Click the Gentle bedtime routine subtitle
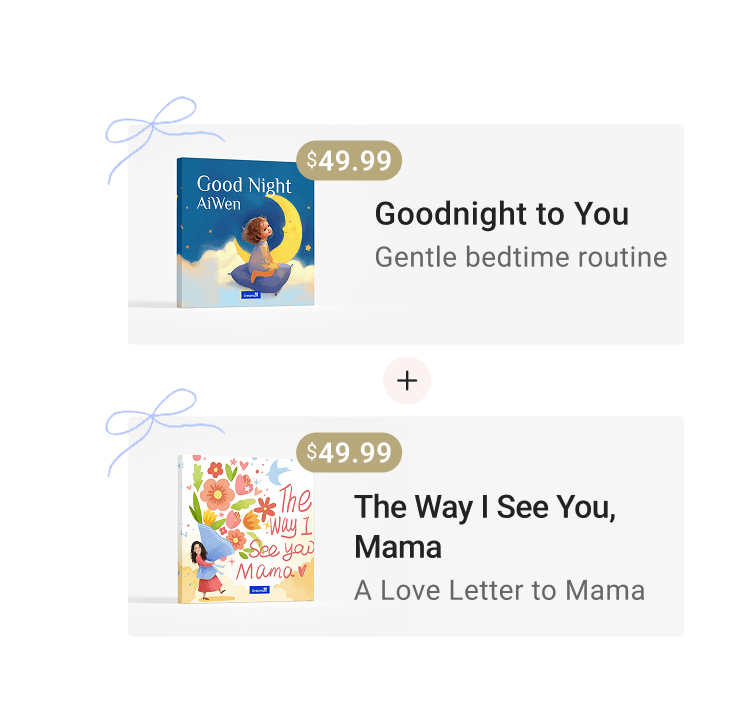This screenshot has width=751, height=709. point(521,257)
